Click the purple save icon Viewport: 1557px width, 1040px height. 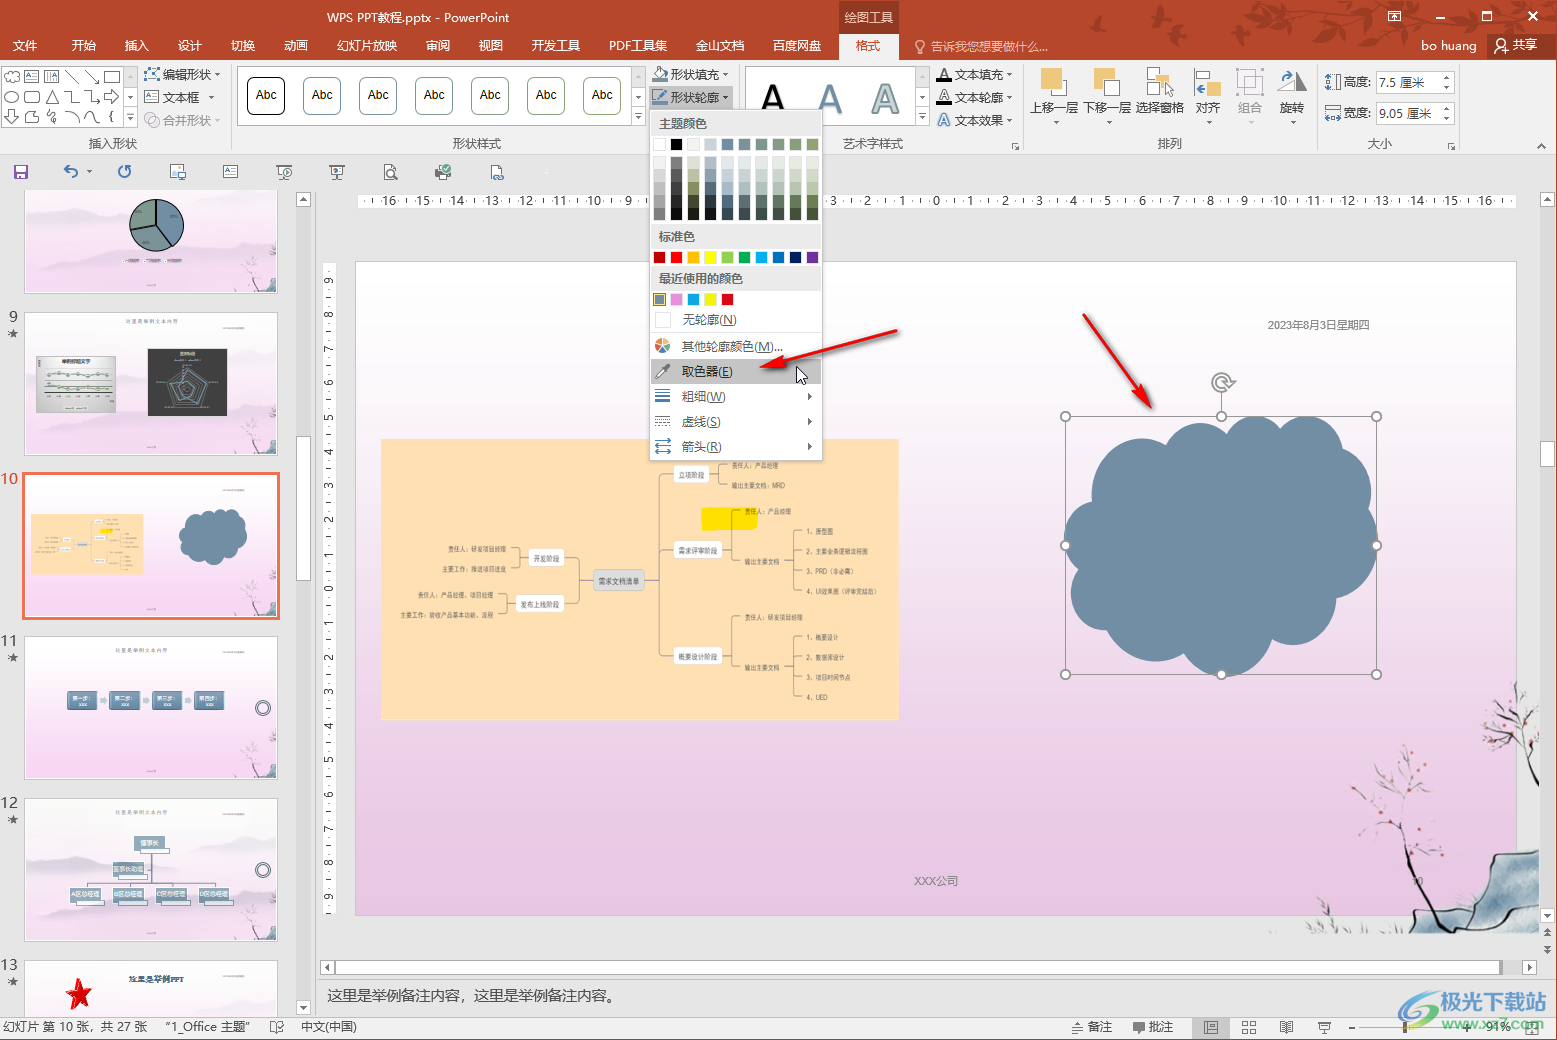click(x=21, y=172)
